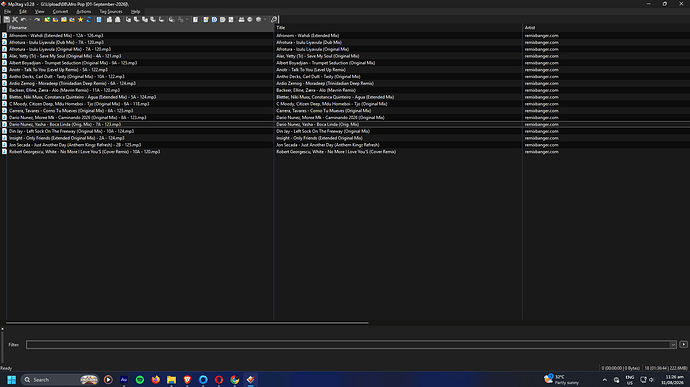This screenshot has height=387, width=690.
Task: Click the file list horizontal scrollbar
Action: click(x=187, y=323)
